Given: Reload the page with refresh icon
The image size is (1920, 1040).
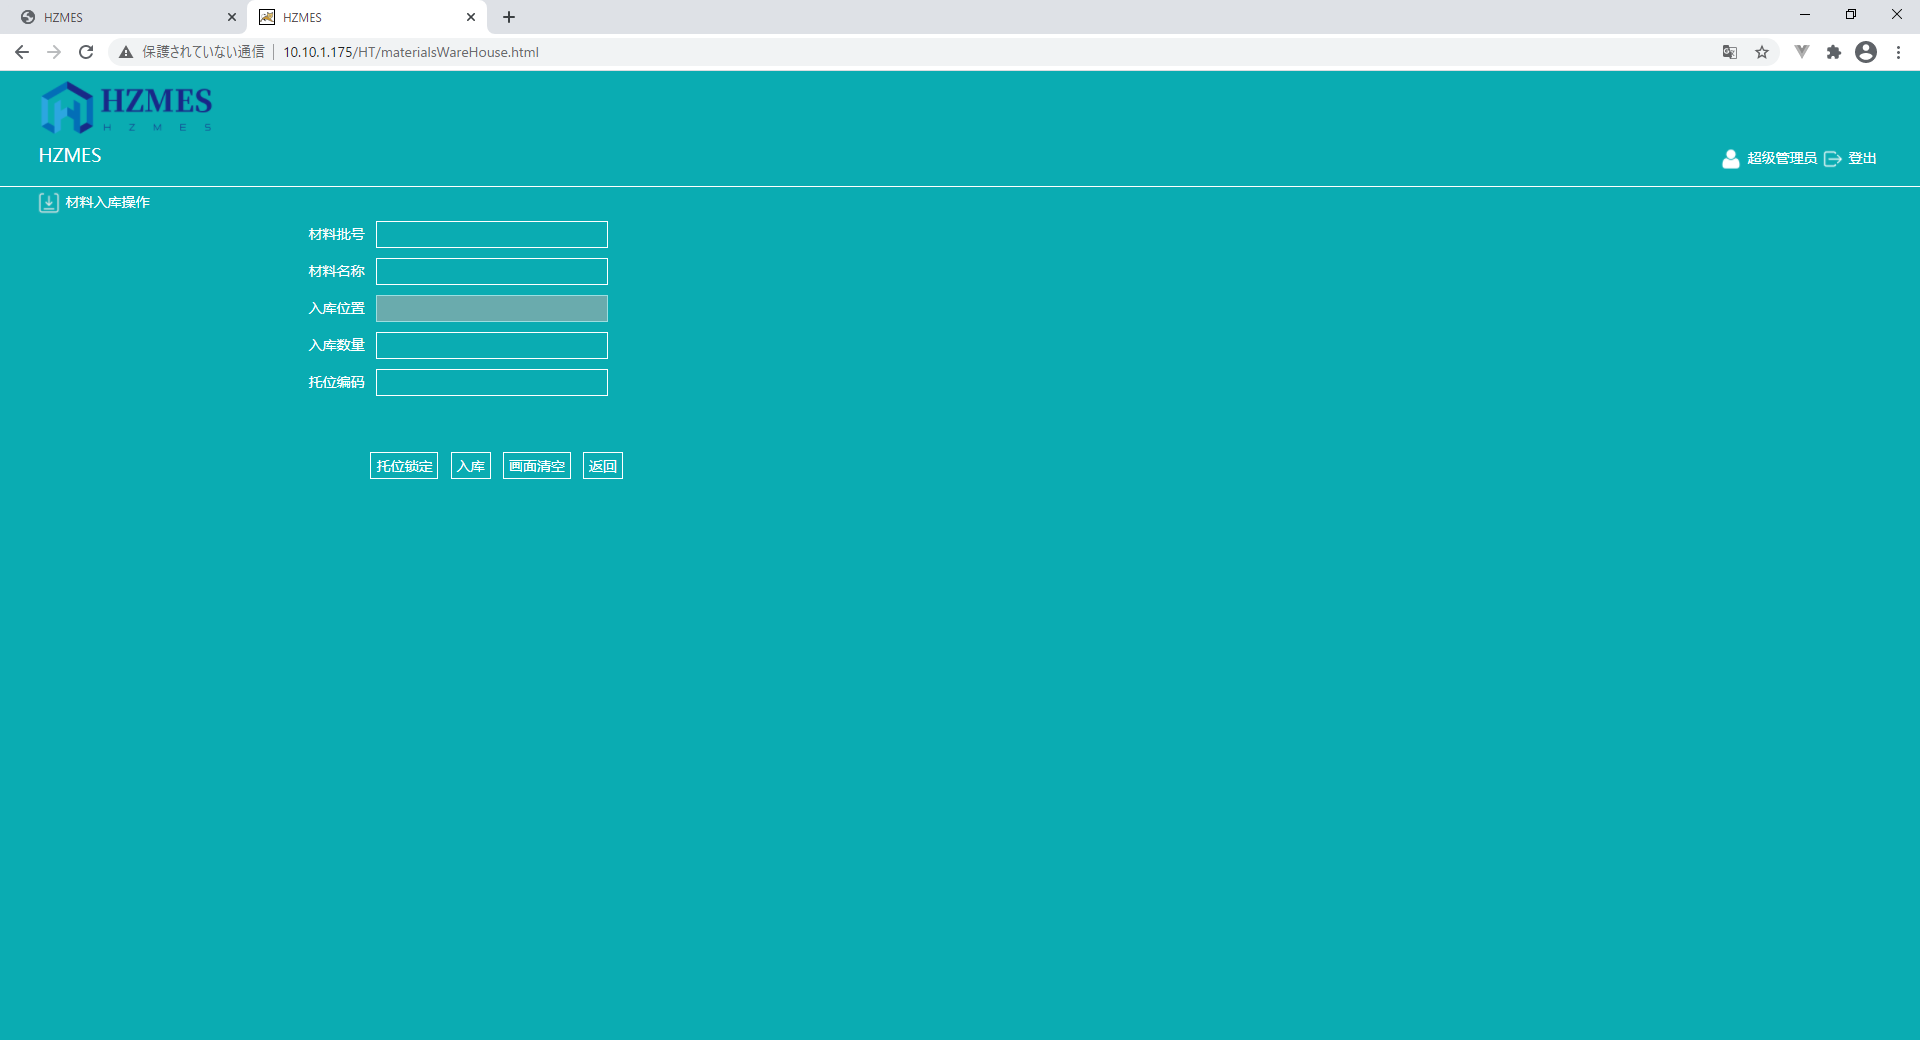Looking at the screenshot, I should point(86,52).
